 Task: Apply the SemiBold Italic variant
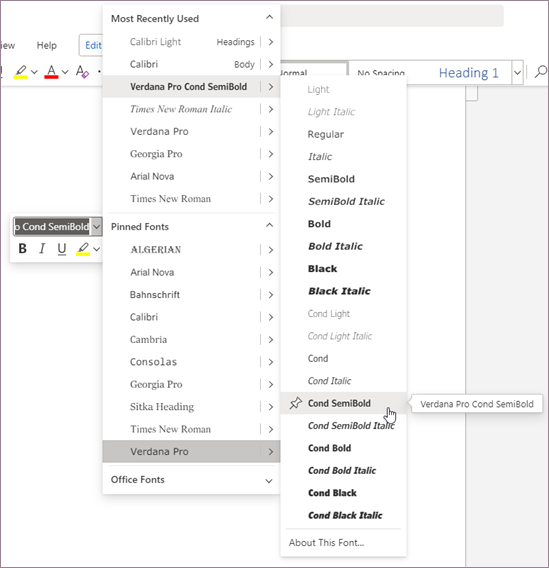tap(343, 202)
